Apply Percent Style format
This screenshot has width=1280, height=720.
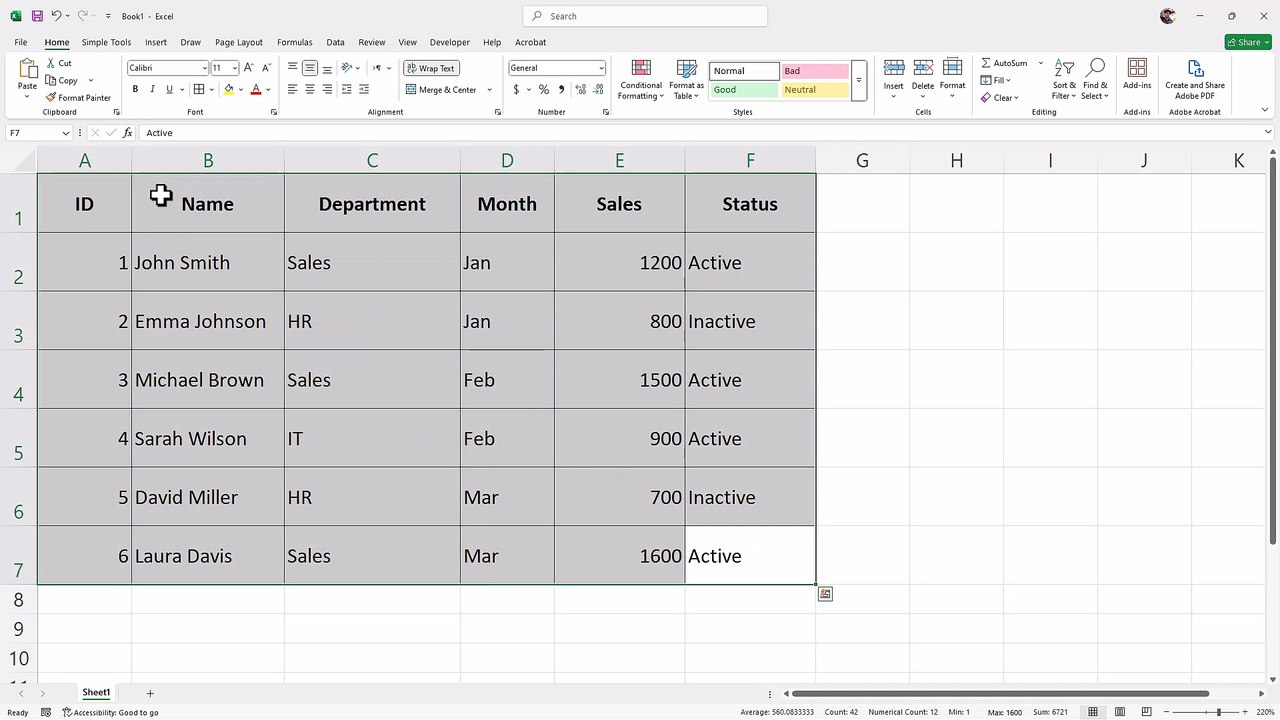pyautogui.click(x=543, y=89)
